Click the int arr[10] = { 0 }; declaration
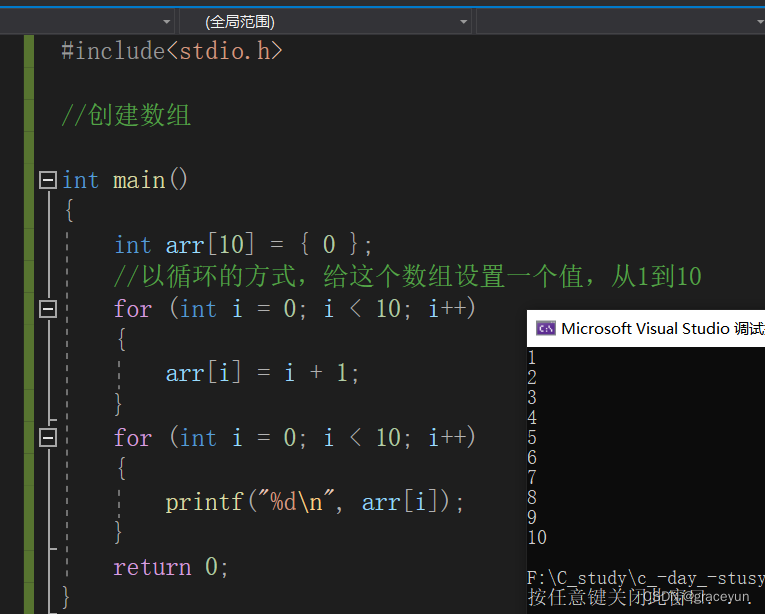The width and height of the screenshot is (765, 614). (243, 244)
